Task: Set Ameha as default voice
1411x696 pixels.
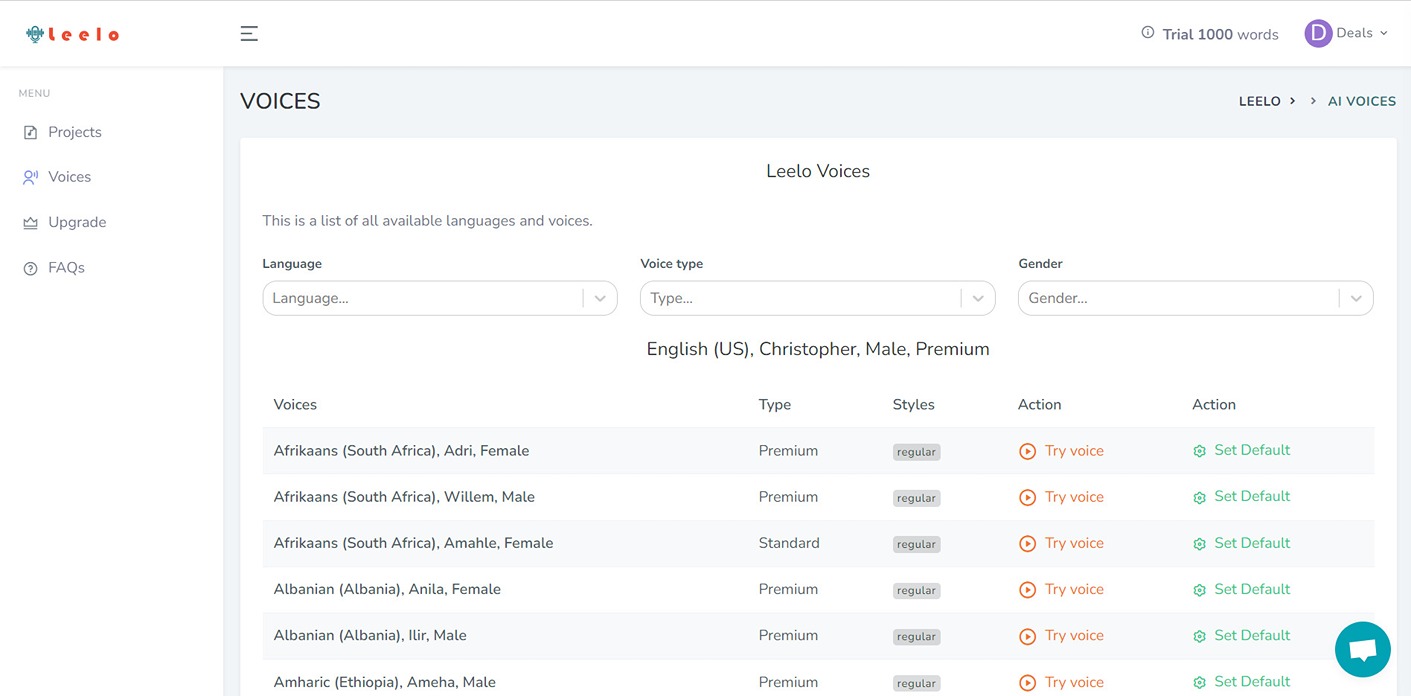Action: click(1241, 681)
